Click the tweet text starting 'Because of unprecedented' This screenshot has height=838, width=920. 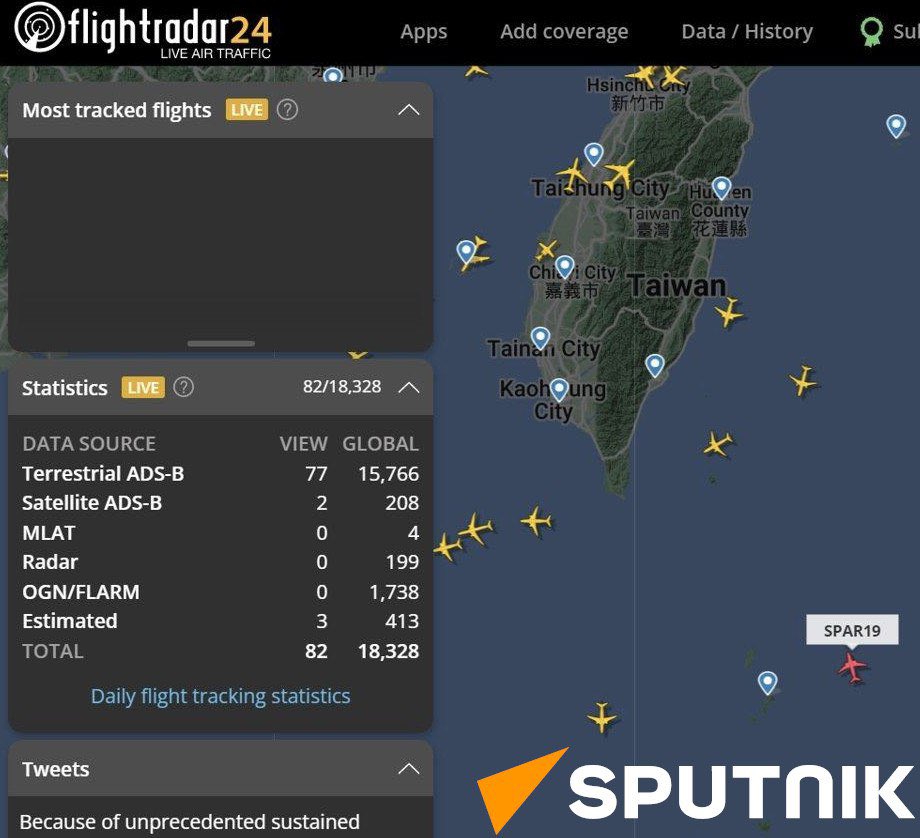[x=190, y=822]
